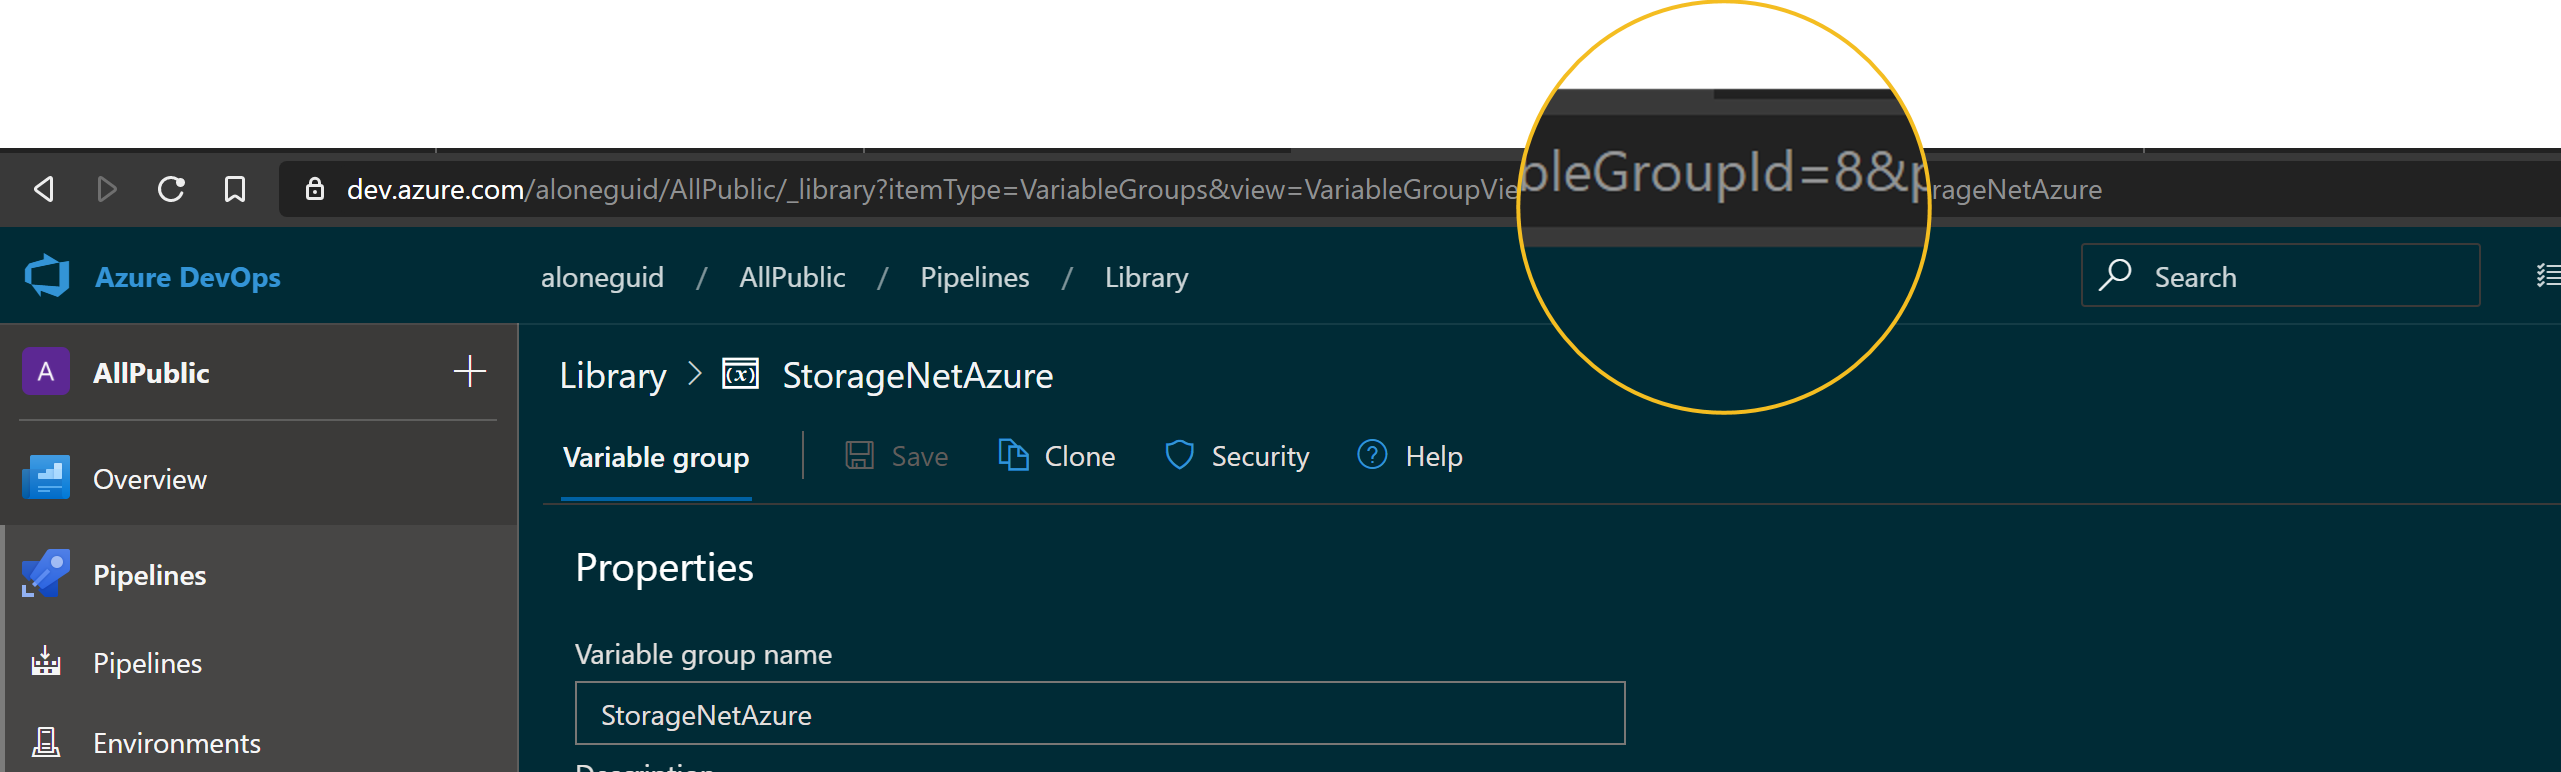Image resolution: width=2561 pixels, height=772 pixels.
Task: Open AllPublic project name in sidebar
Action: click(152, 373)
